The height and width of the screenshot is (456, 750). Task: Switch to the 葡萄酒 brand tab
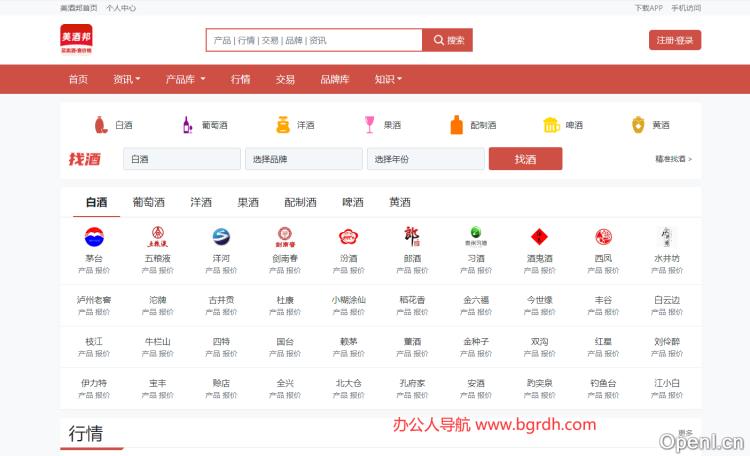coord(149,202)
